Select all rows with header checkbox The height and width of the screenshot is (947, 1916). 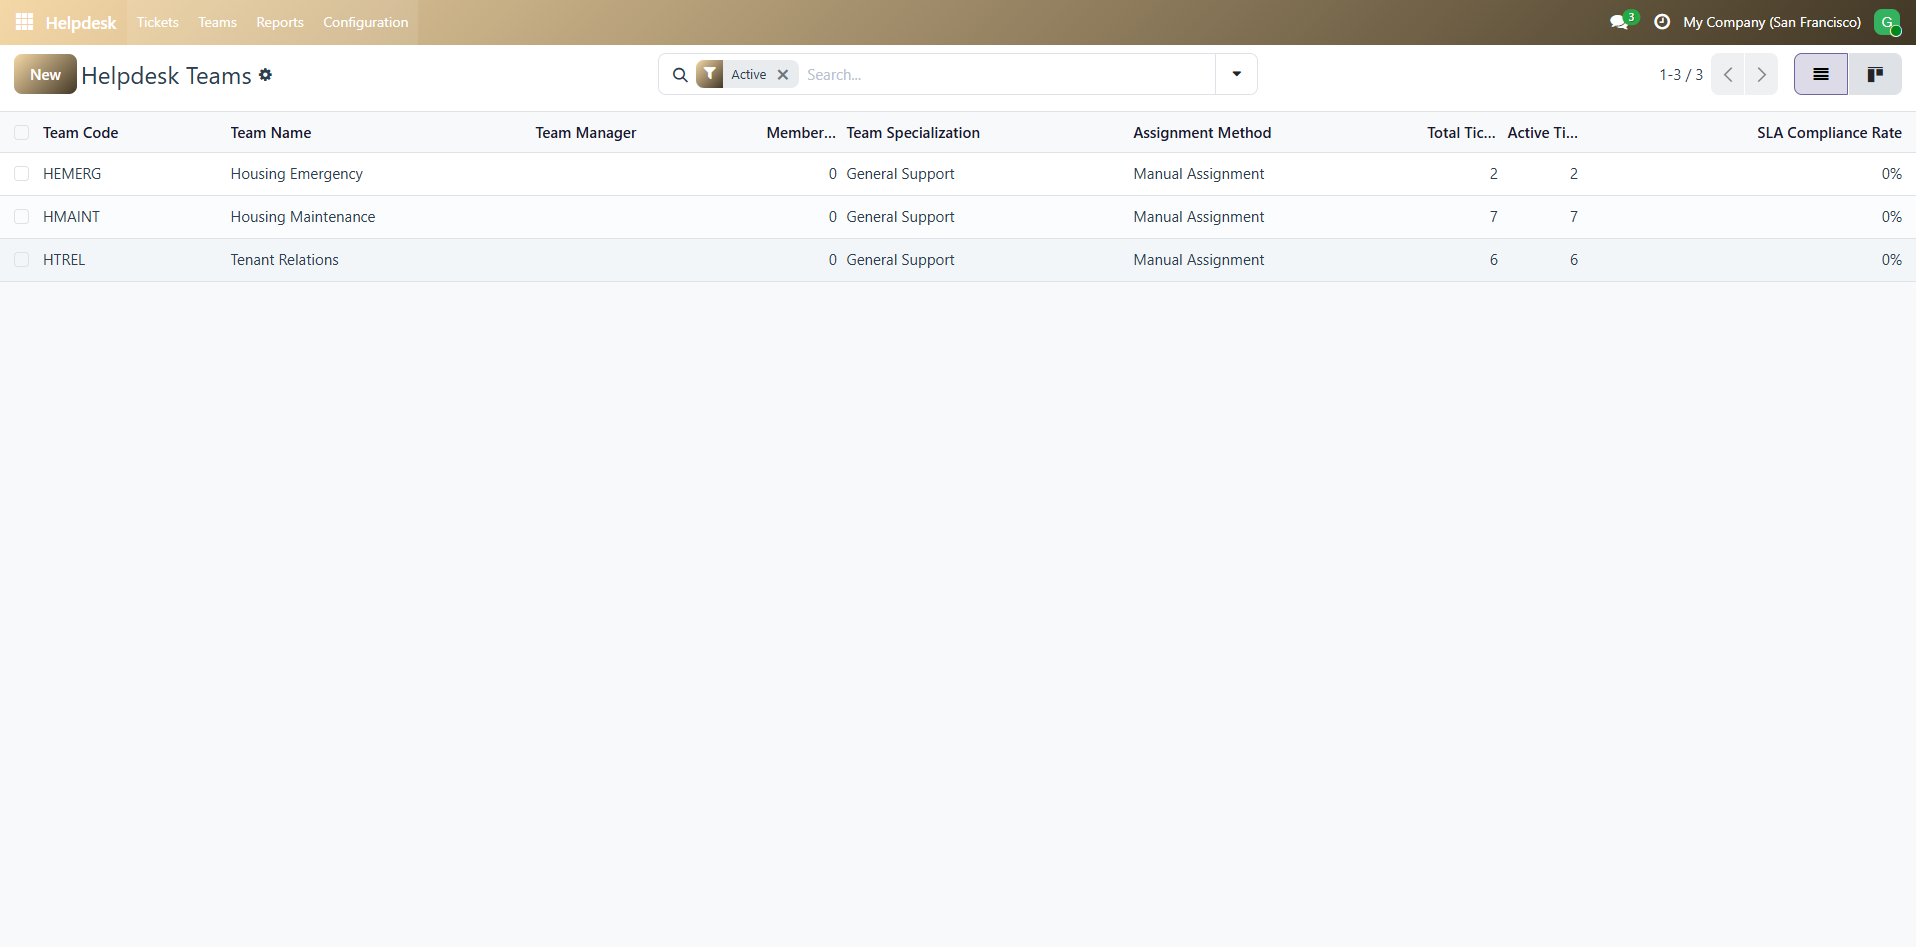pyautogui.click(x=21, y=133)
